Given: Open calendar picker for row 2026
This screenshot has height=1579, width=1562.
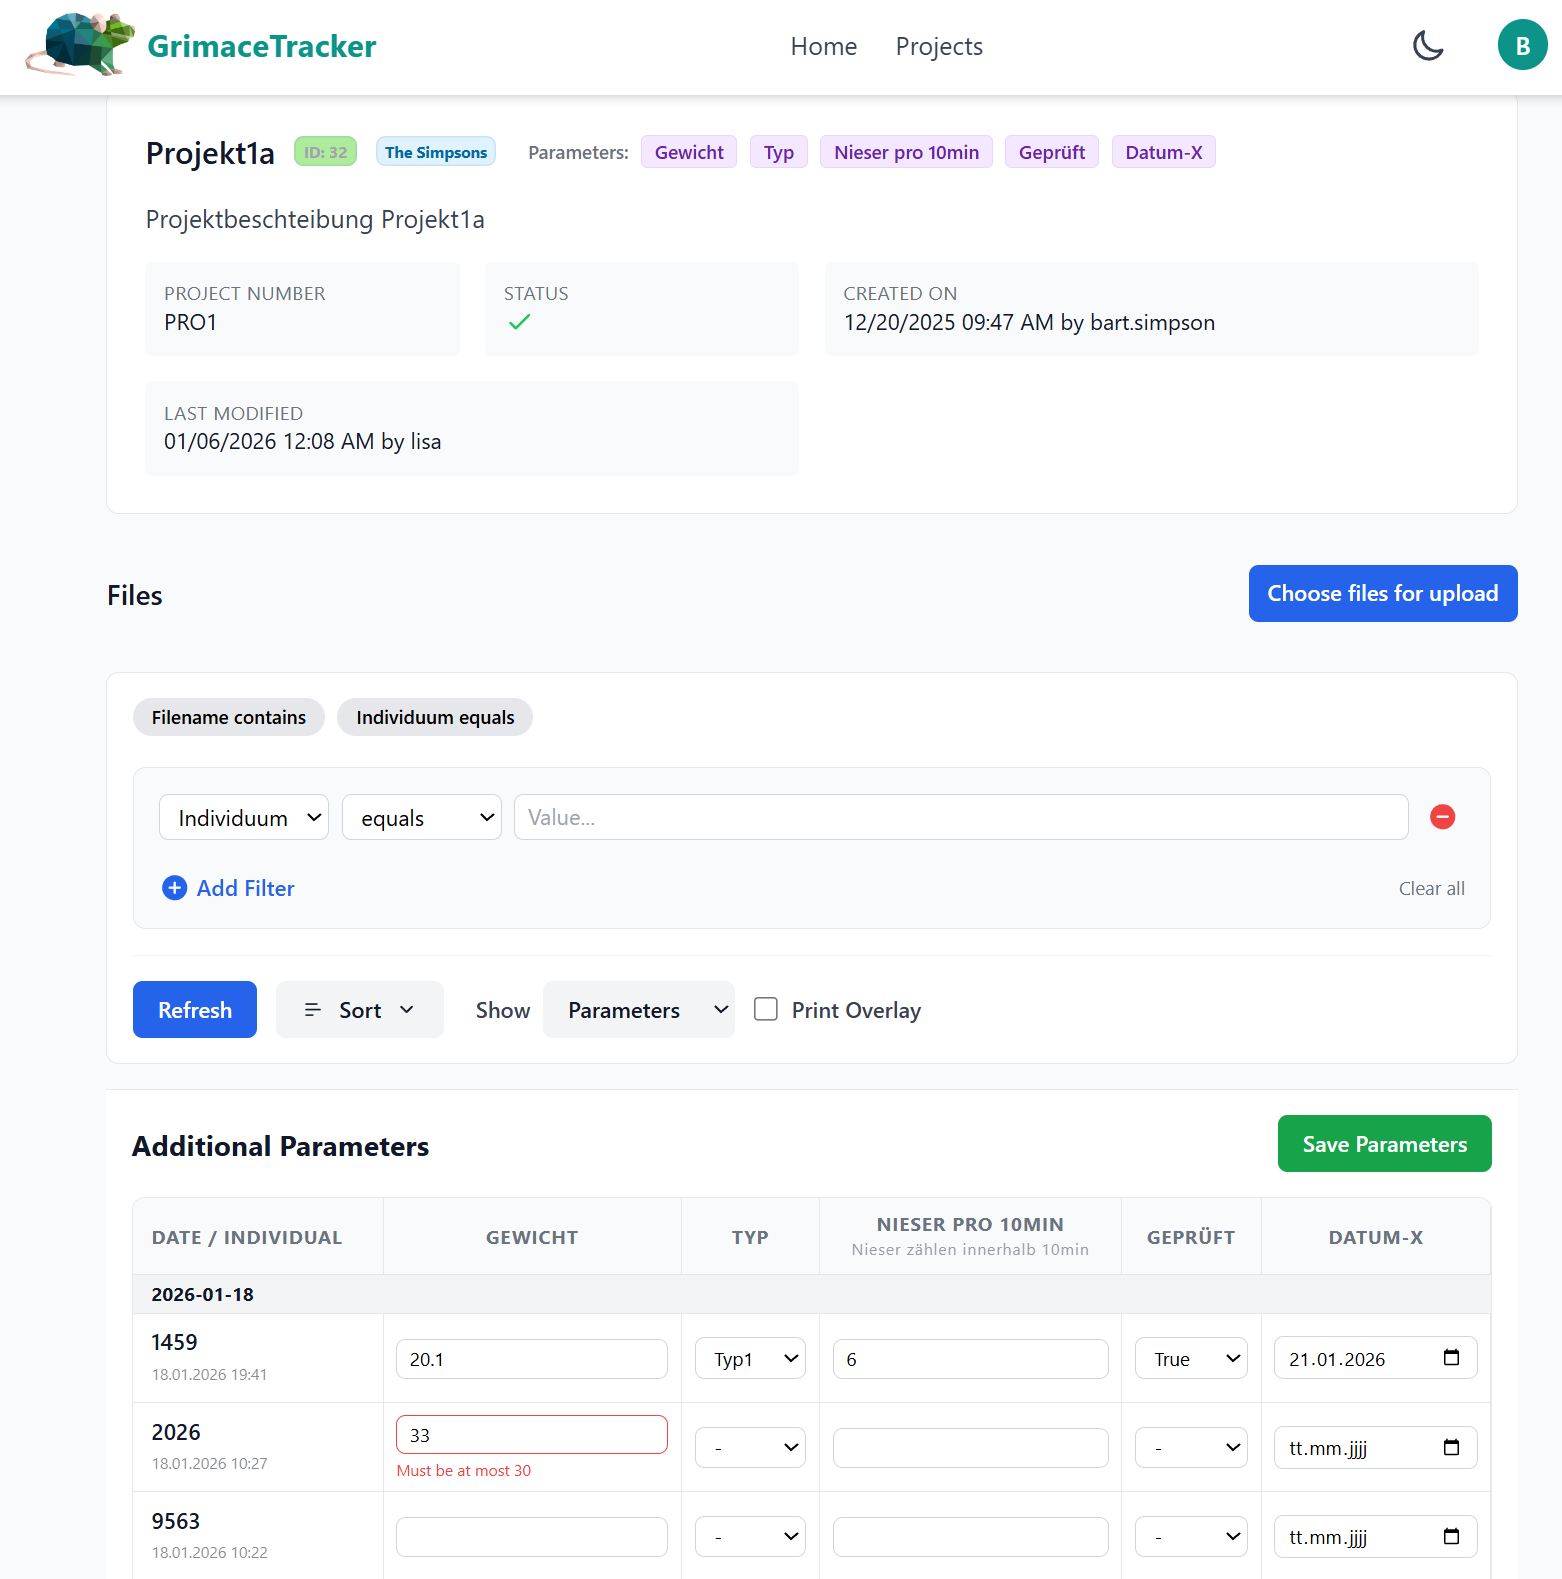Looking at the screenshot, I should click(x=1451, y=1447).
